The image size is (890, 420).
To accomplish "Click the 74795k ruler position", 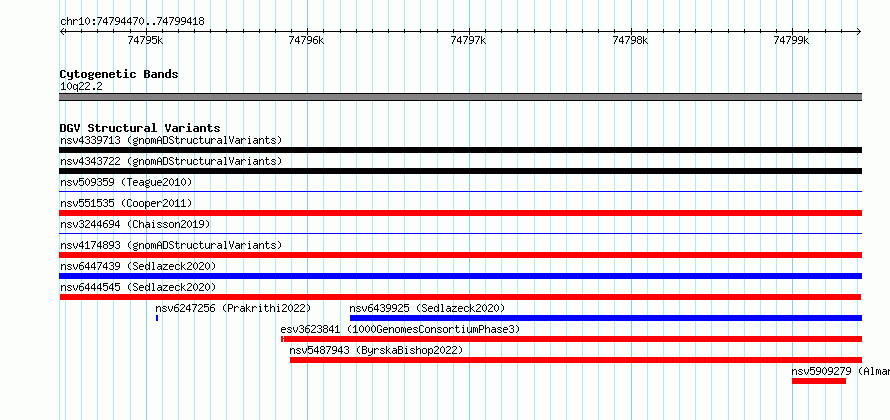I will [146, 40].
